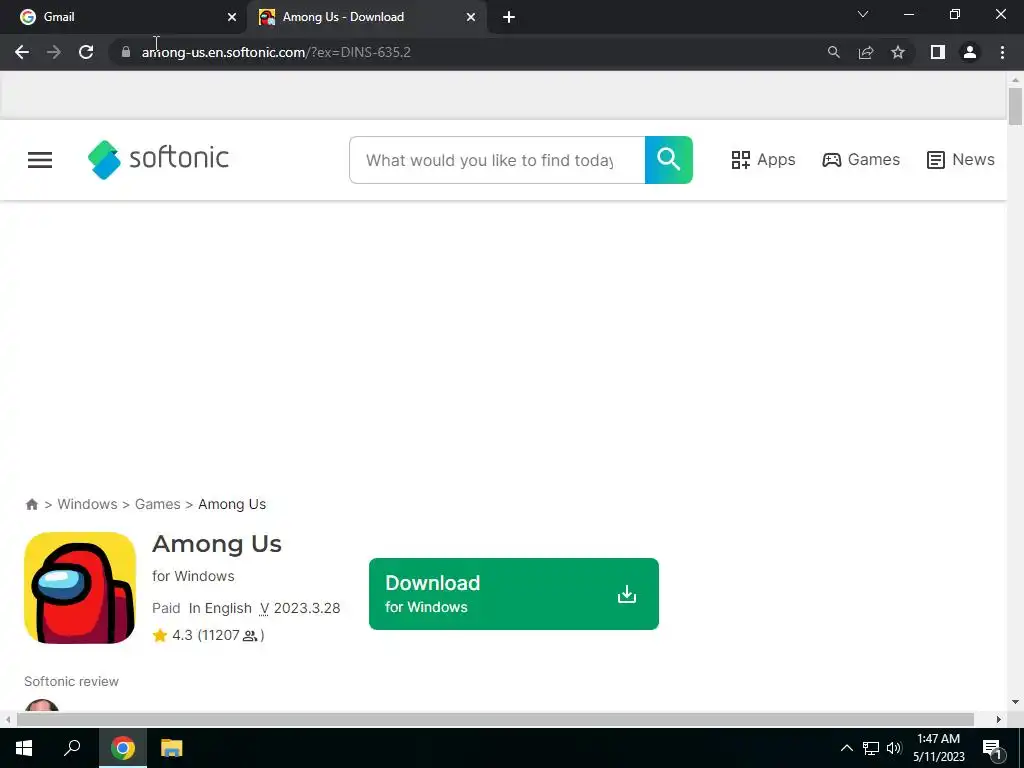Click the Chrome taskbar icon

[x=123, y=748]
